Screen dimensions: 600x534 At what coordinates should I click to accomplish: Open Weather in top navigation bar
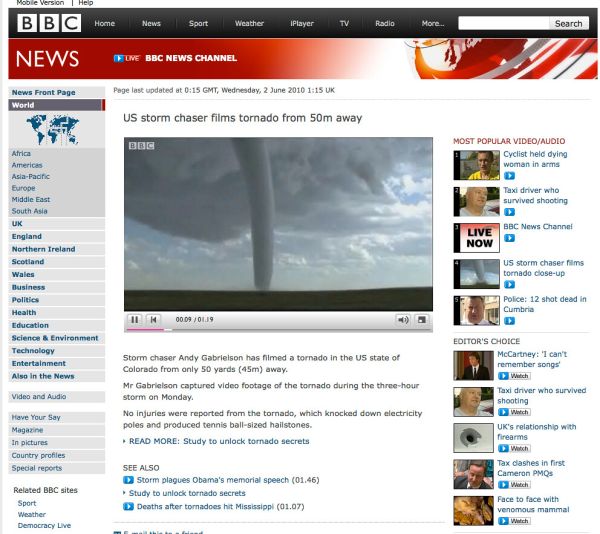click(x=249, y=23)
